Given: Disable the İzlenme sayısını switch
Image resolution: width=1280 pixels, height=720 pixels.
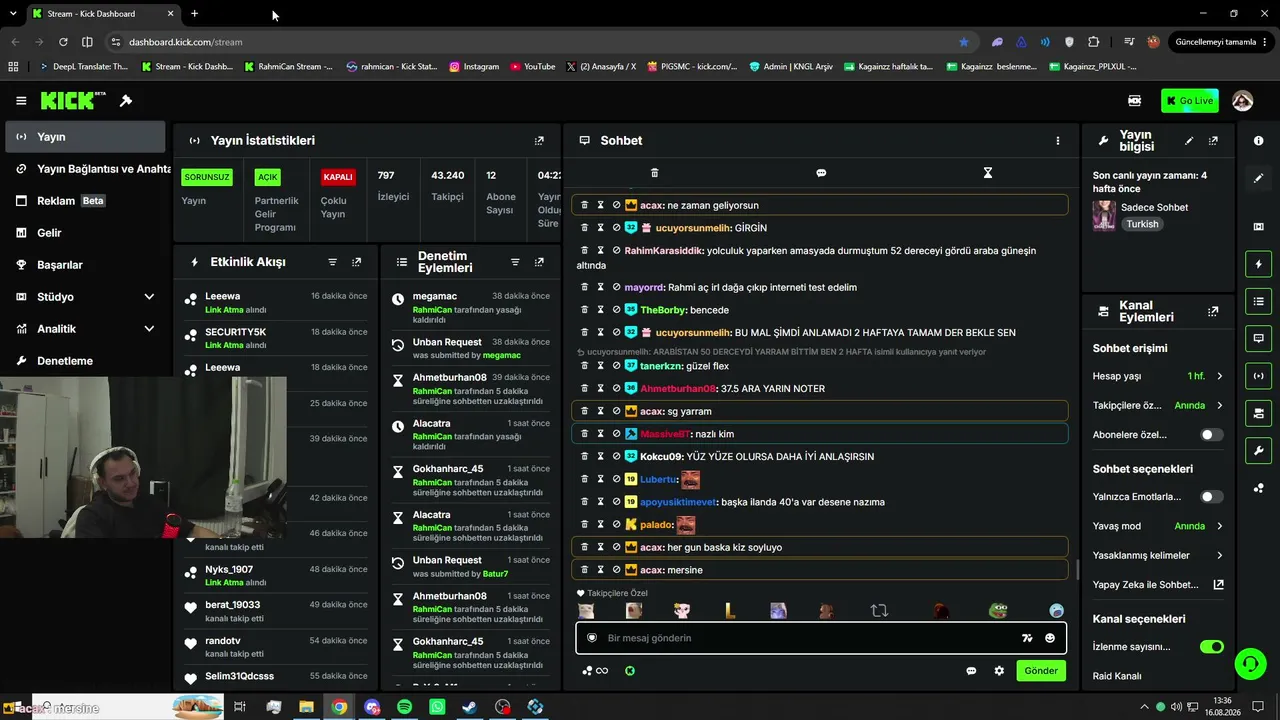Looking at the screenshot, I should tap(1211, 647).
